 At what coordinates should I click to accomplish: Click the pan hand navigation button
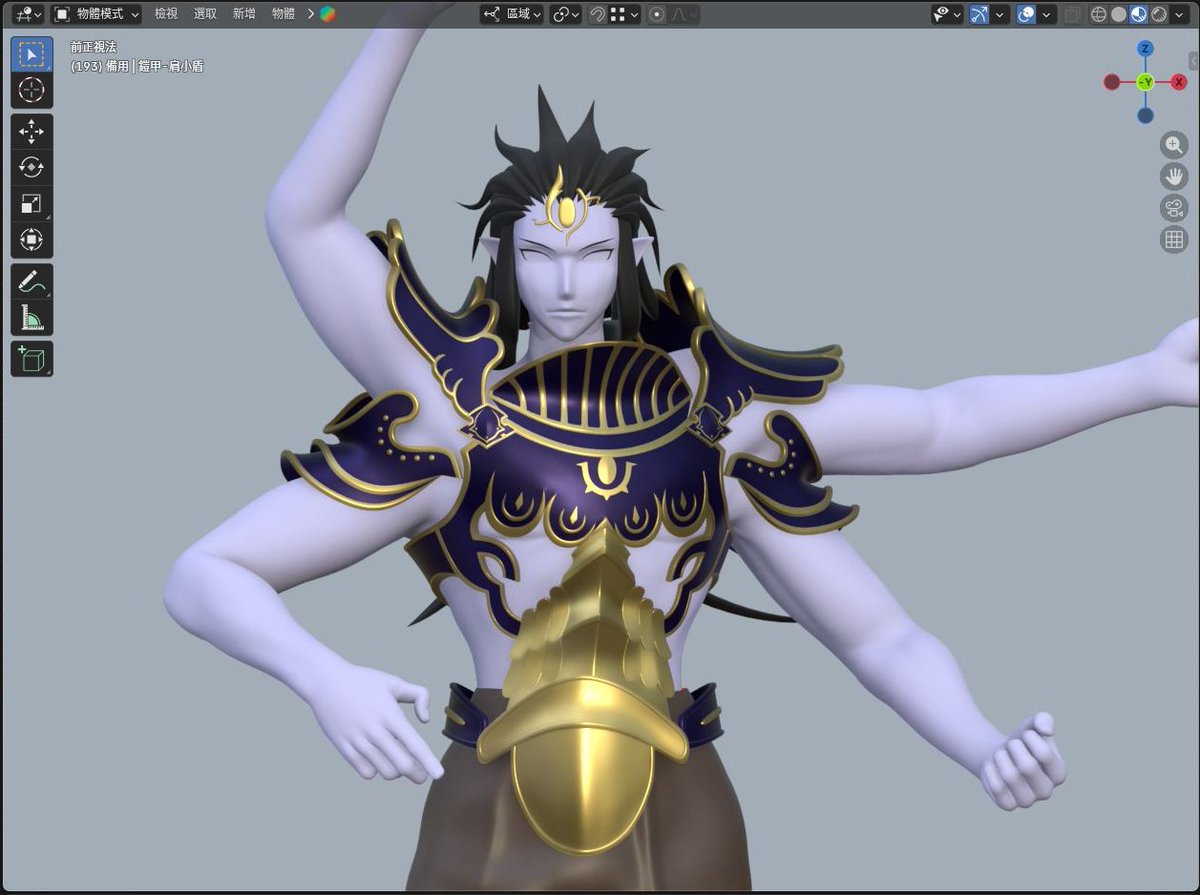click(x=1174, y=177)
